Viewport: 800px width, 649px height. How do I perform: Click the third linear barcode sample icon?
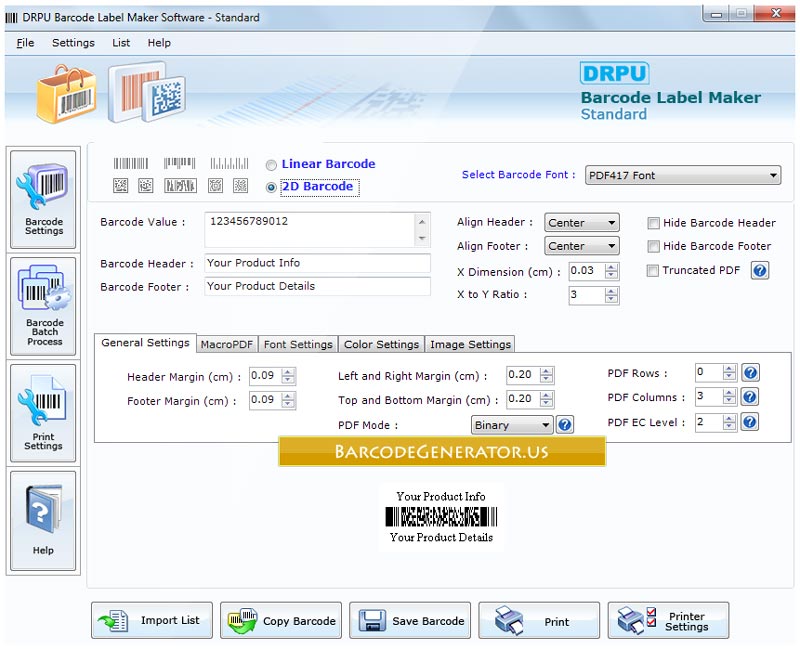(x=230, y=163)
